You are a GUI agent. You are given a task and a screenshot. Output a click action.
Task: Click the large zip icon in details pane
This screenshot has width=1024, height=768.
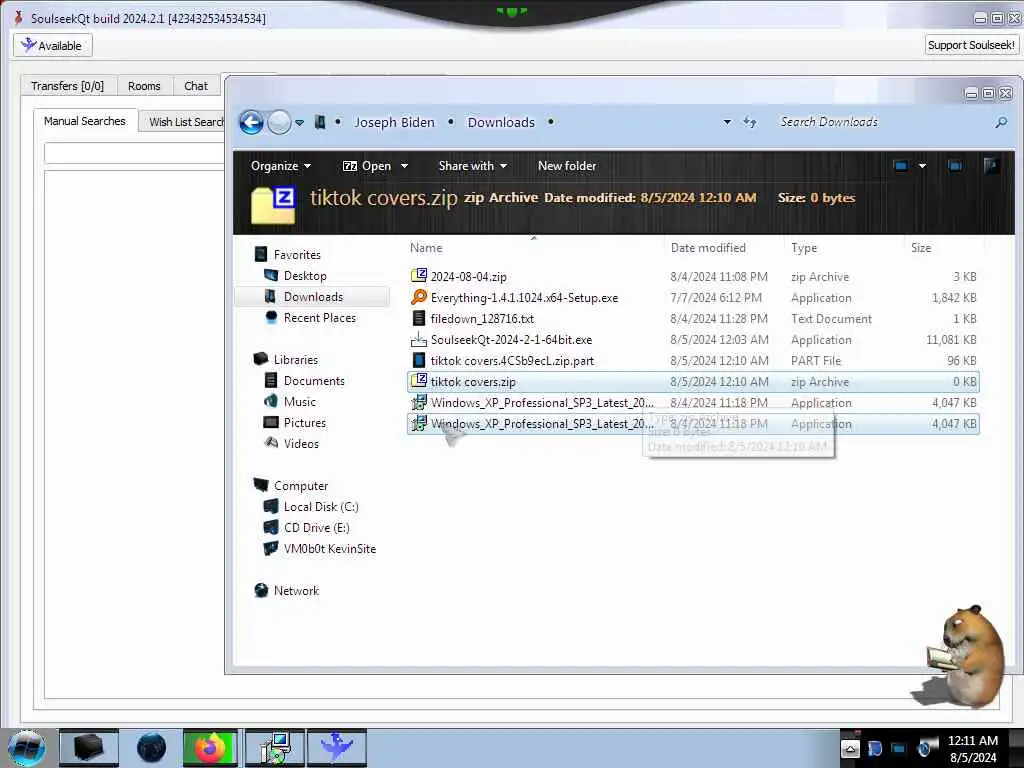coord(273,204)
